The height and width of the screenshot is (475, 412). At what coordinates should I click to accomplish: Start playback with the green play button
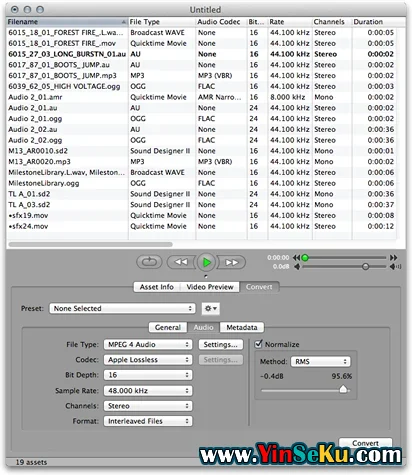click(x=206, y=262)
